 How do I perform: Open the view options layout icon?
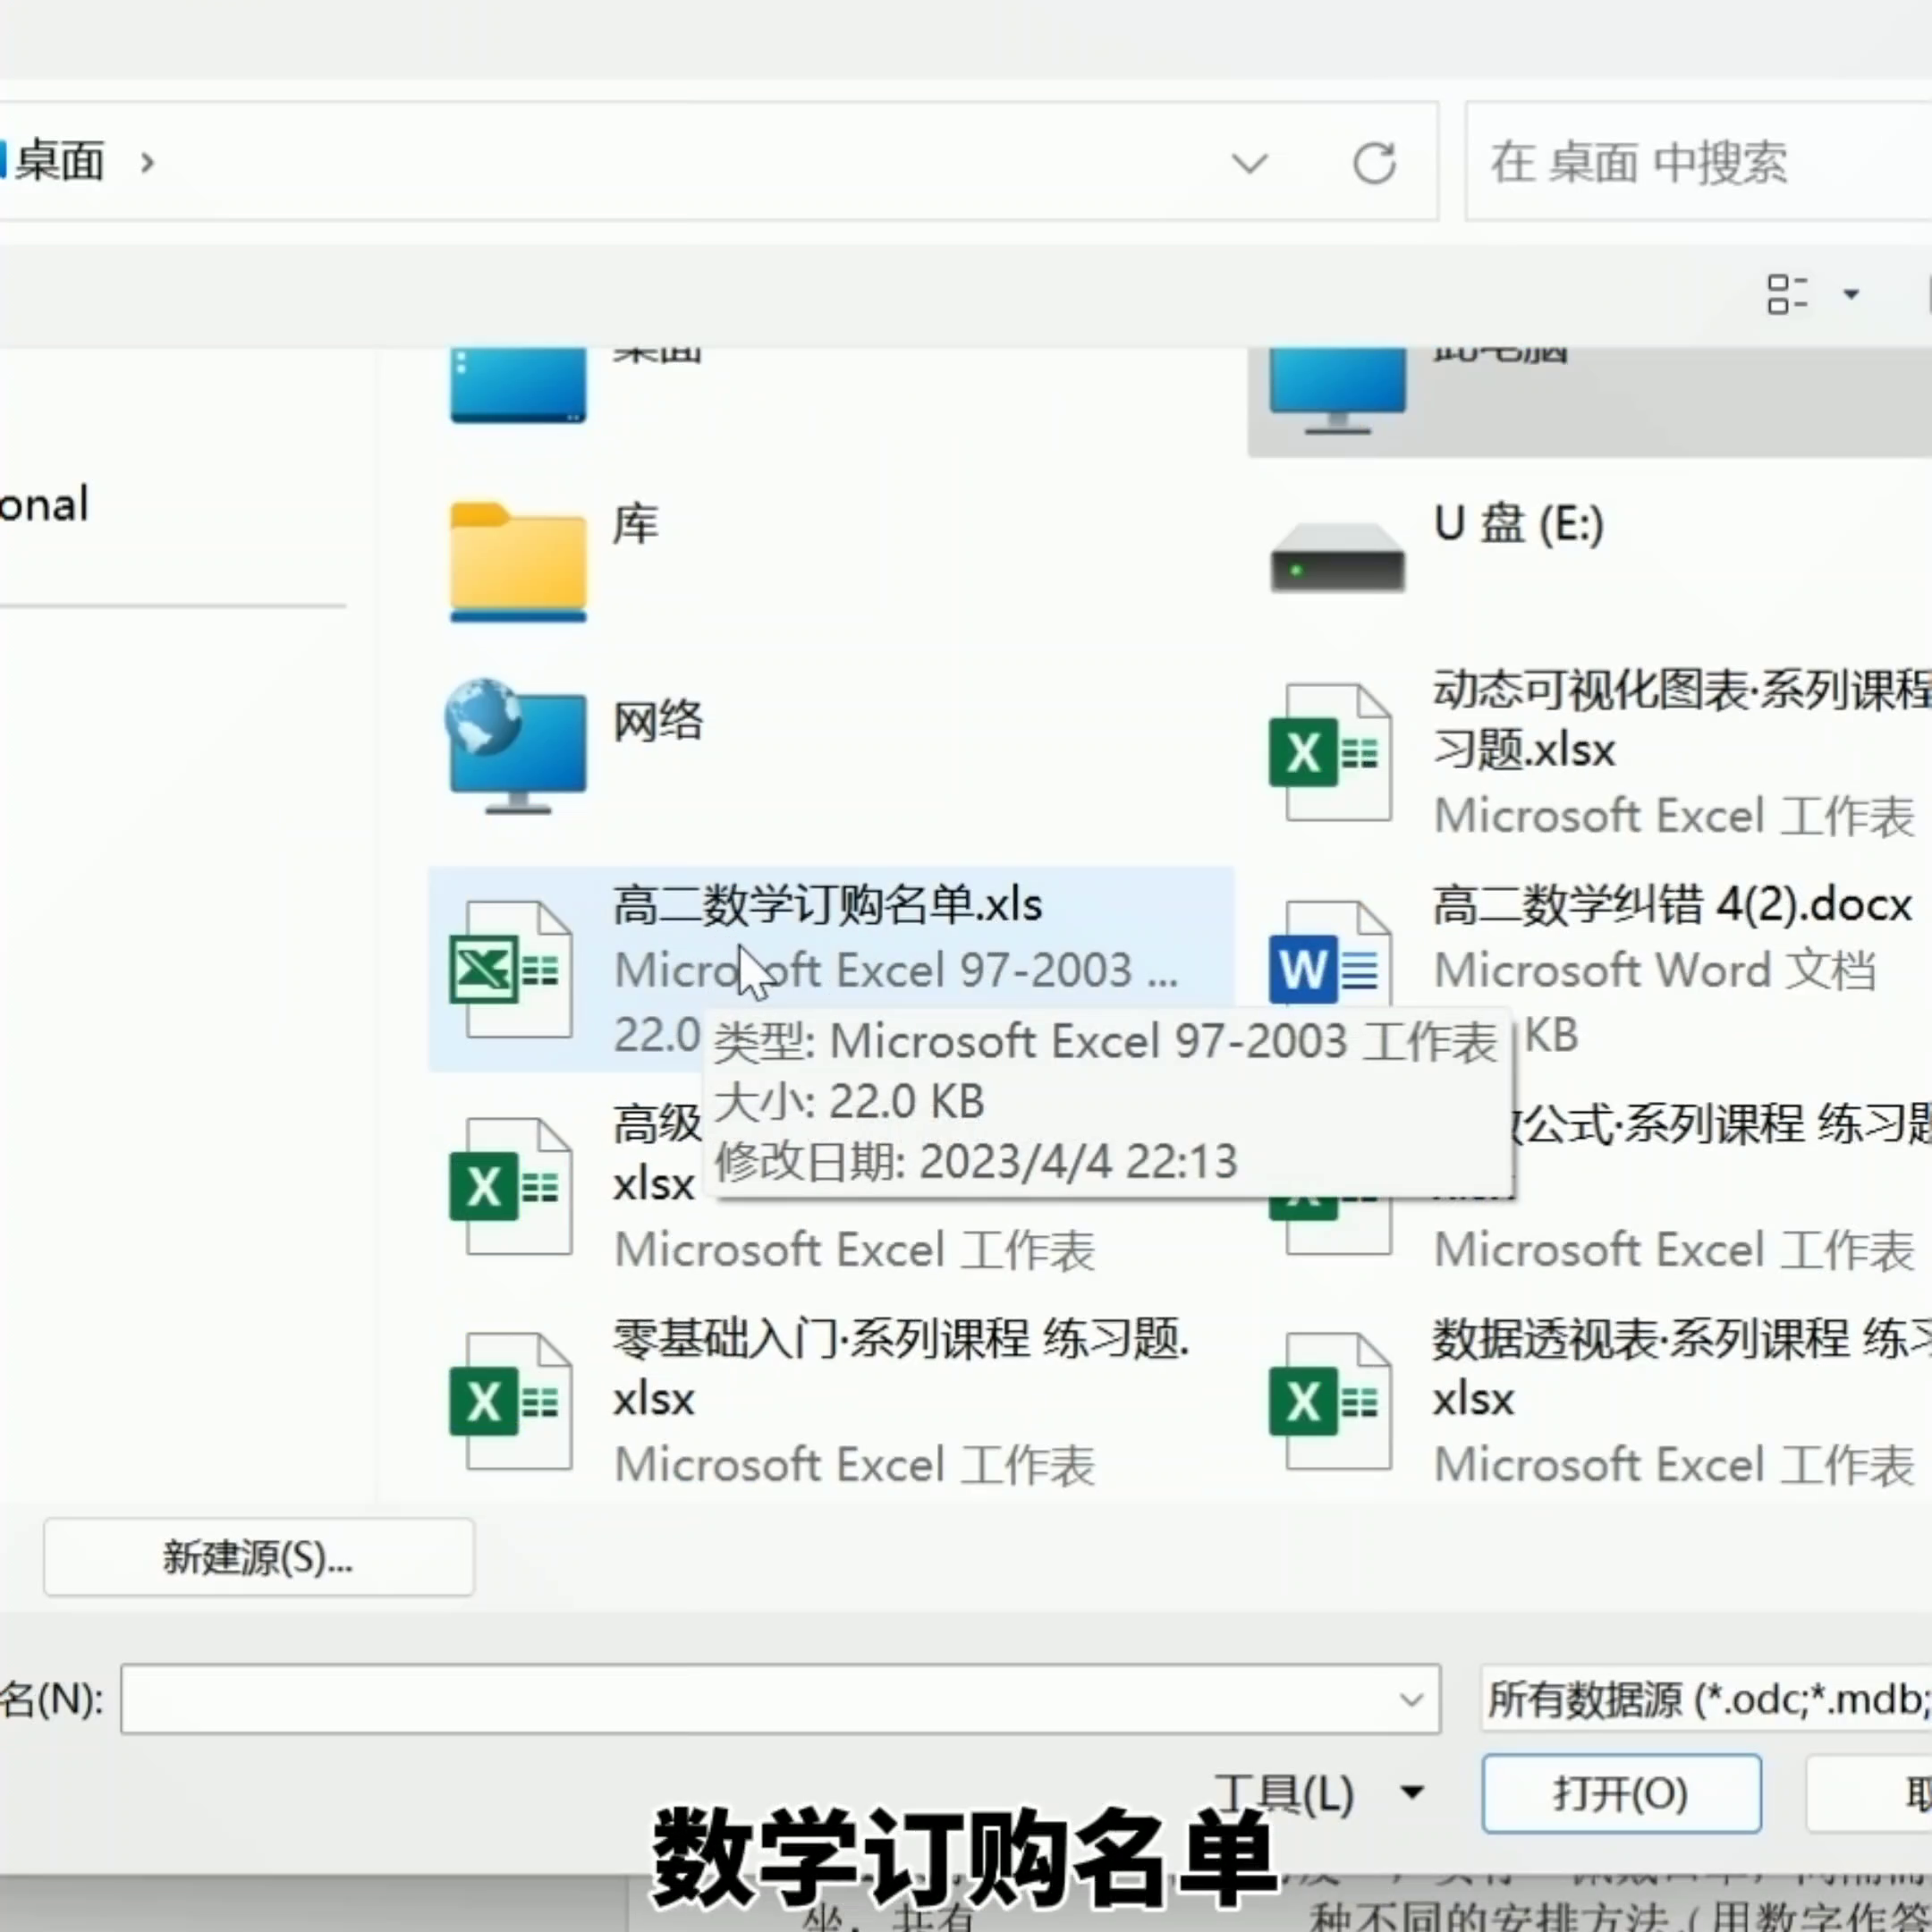point(1786,294)
